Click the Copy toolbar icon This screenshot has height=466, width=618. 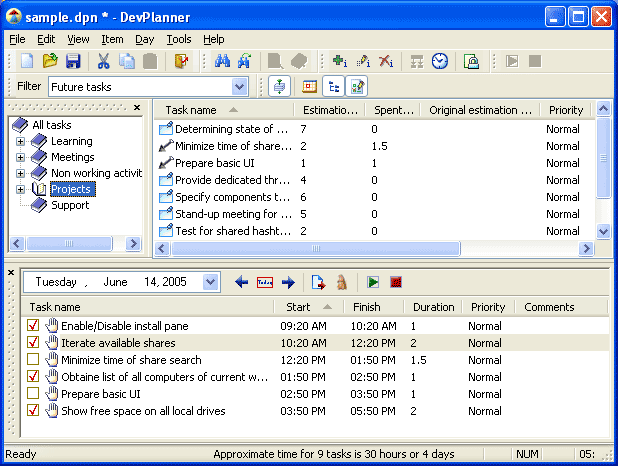(127, 61)
